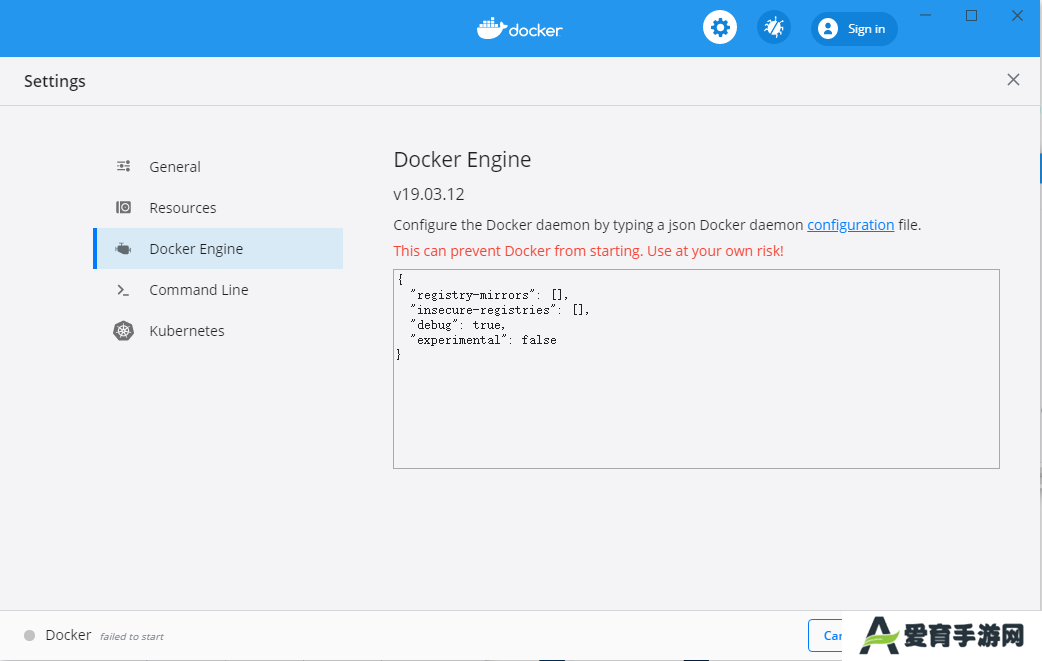The image size is (1042, 661).
Task: Click the red risk warning text
Action: tap(588, 251)
